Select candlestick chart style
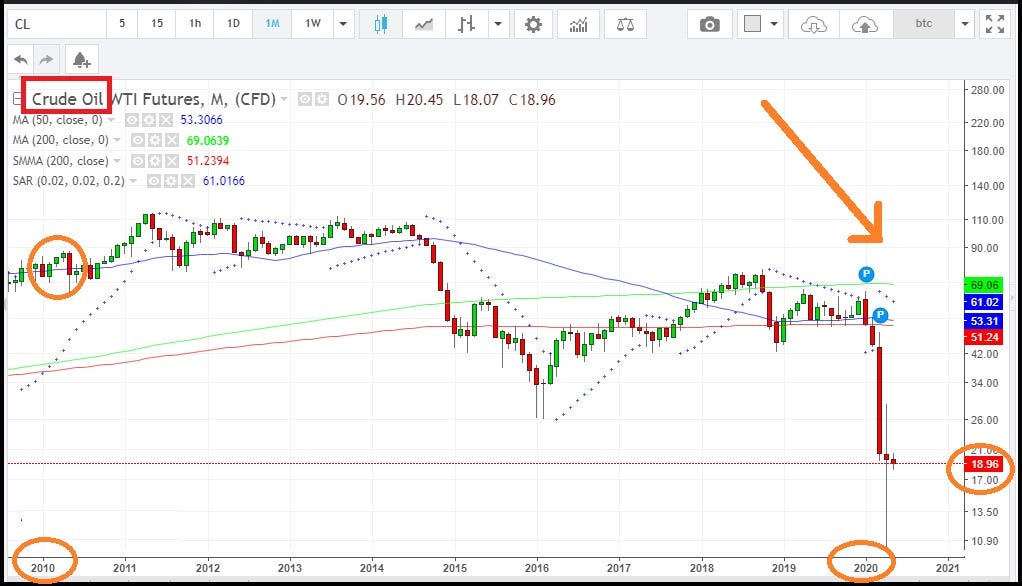This screenshot has width=1022, height=586. (x=381, y=24)
